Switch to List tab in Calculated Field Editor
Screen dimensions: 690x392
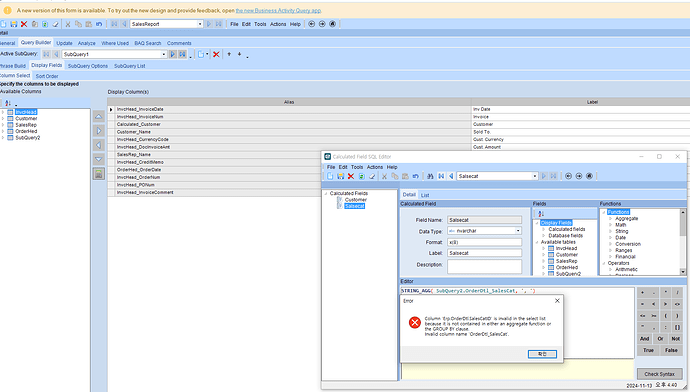pyautogui.click(x=425, y=195)
